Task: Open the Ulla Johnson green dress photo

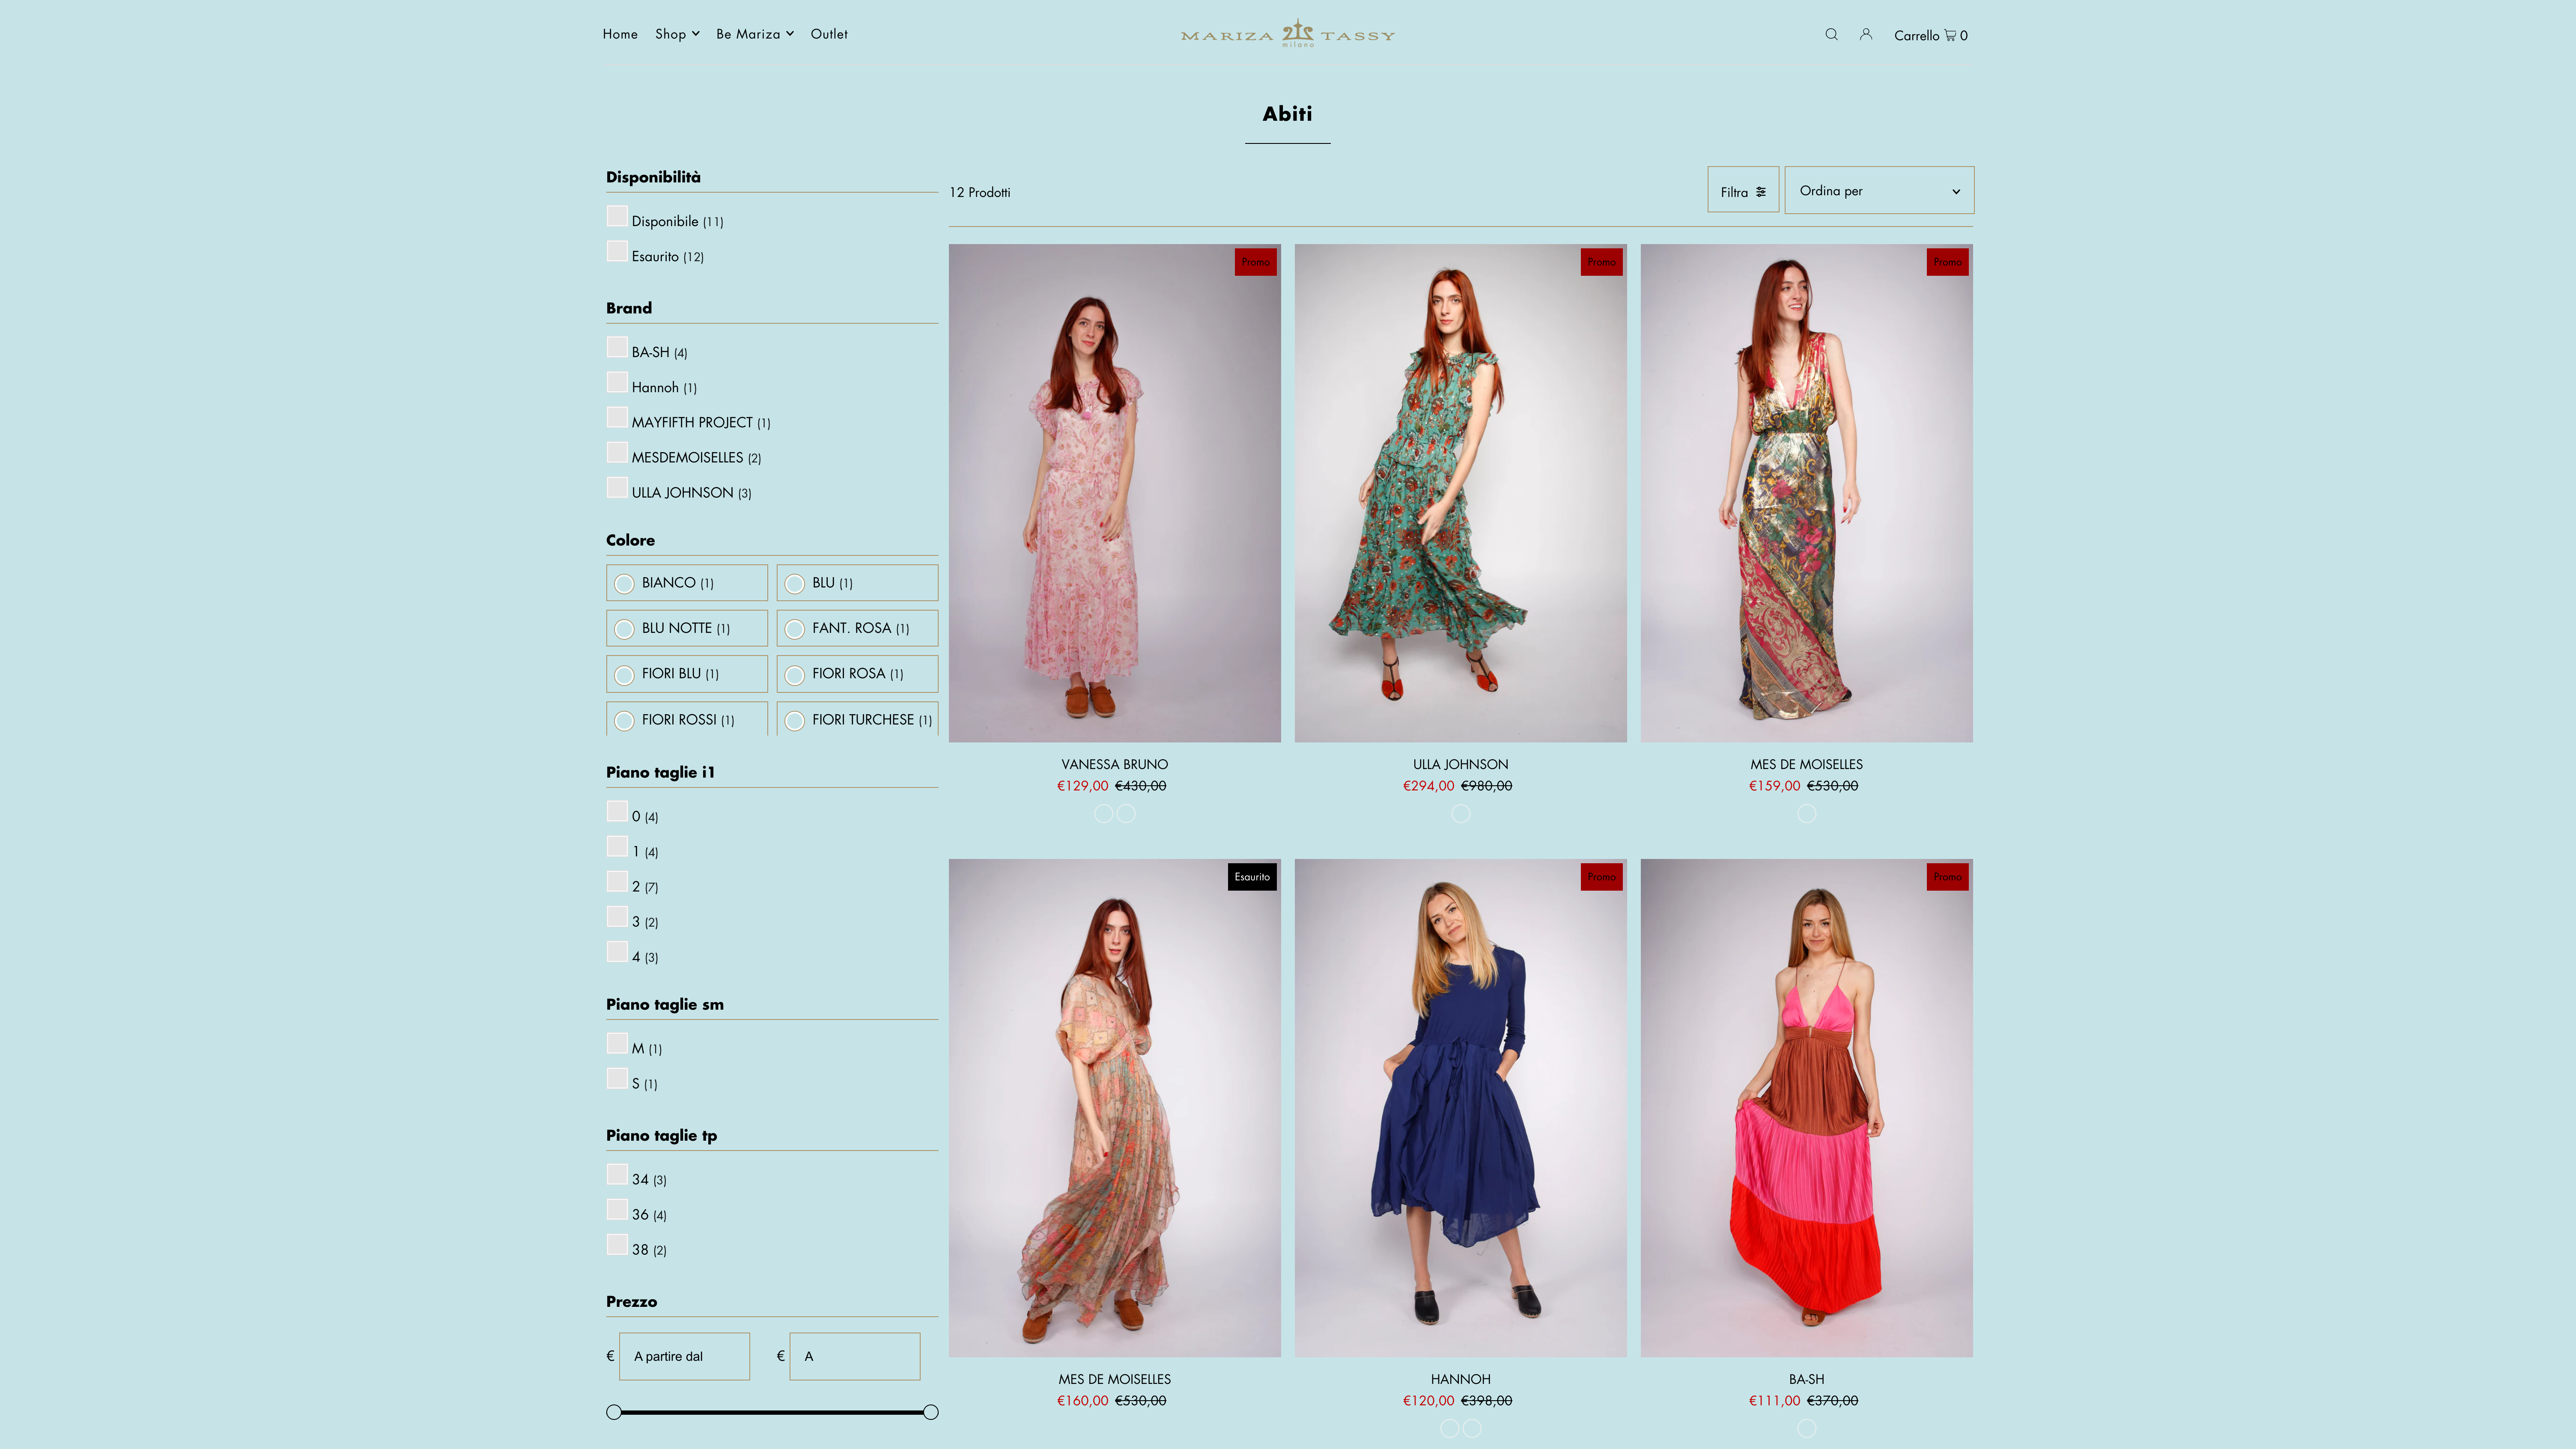Action: point(1460,493)
